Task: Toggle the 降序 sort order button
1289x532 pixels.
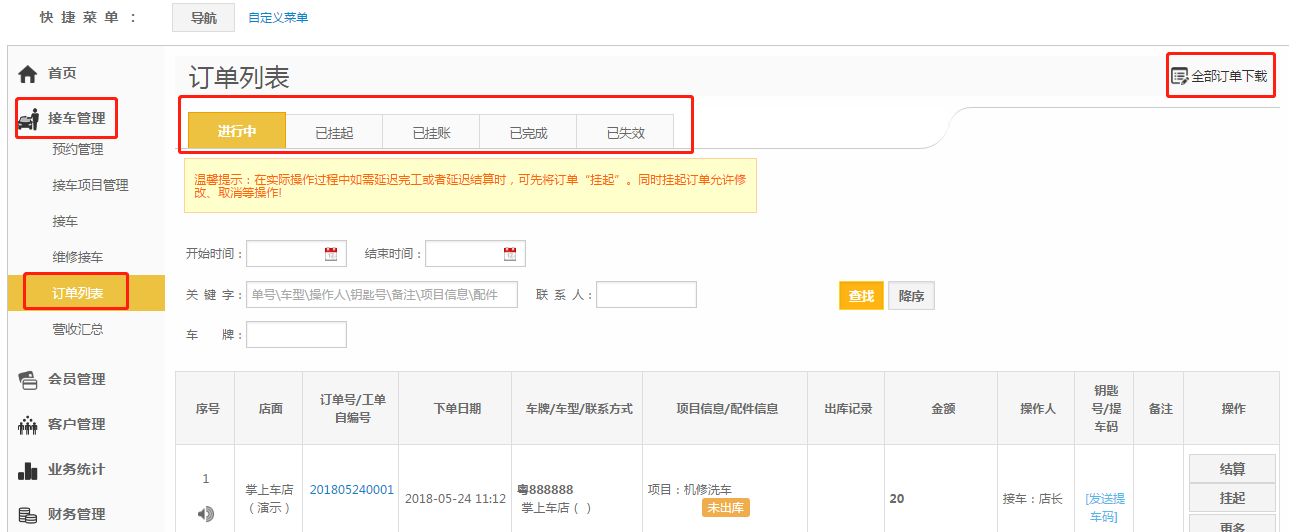Action: click(x=911, y=296)
